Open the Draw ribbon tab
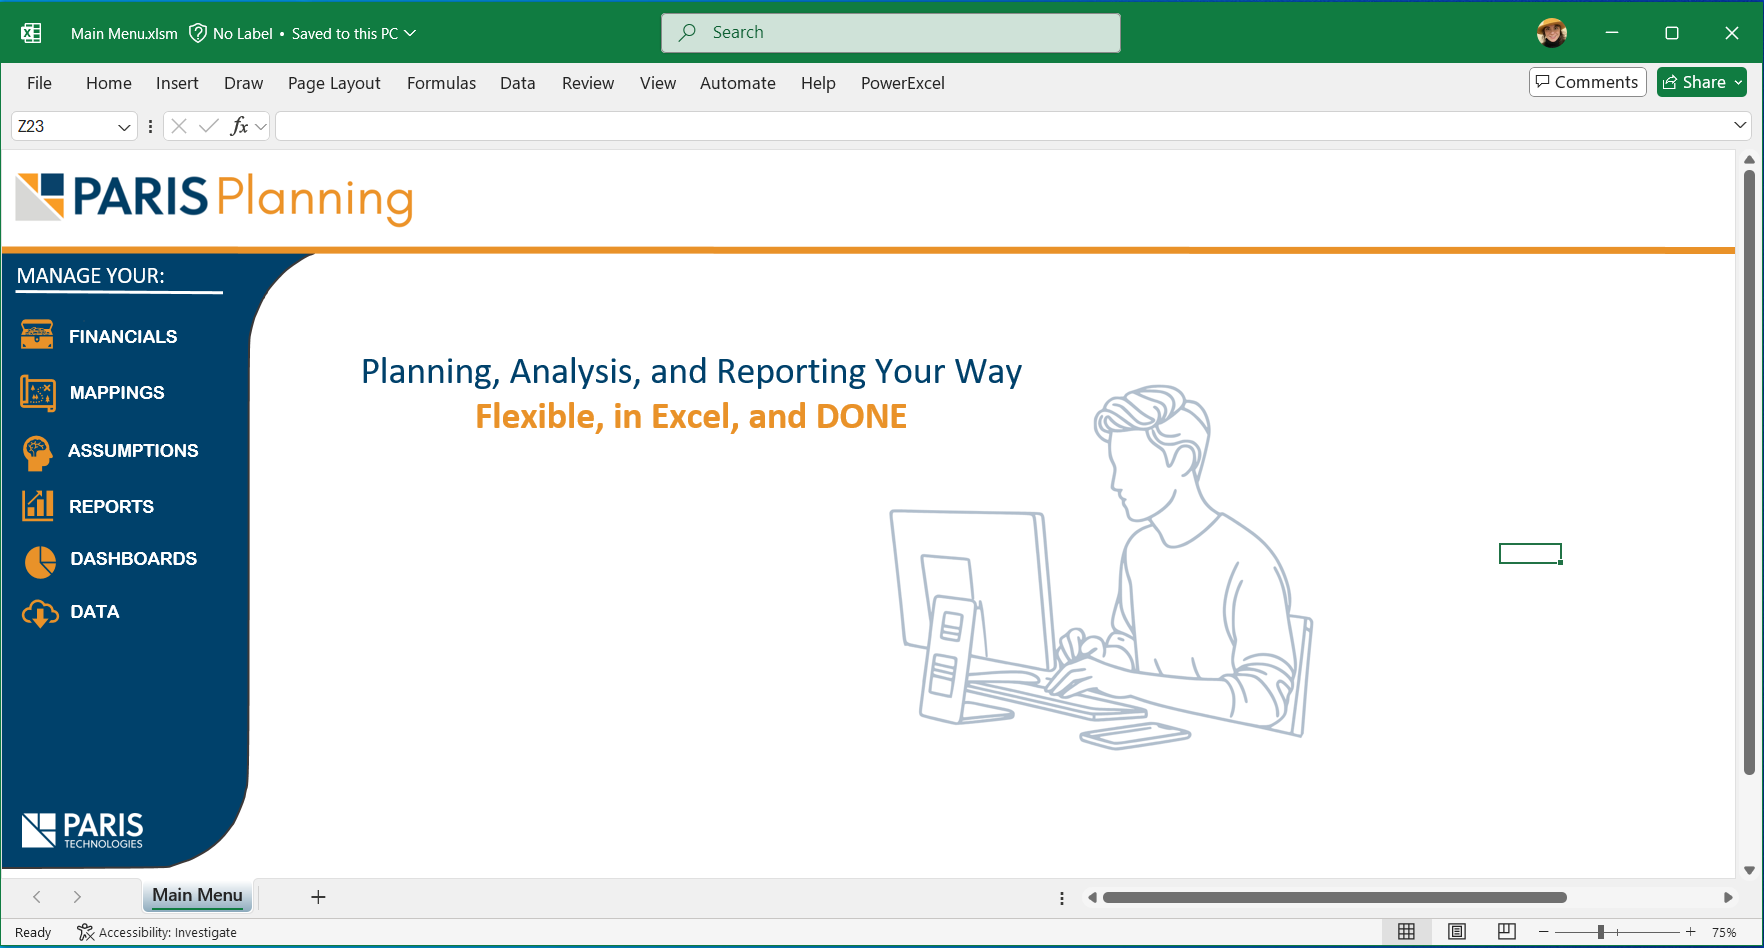 coord(243,83)
